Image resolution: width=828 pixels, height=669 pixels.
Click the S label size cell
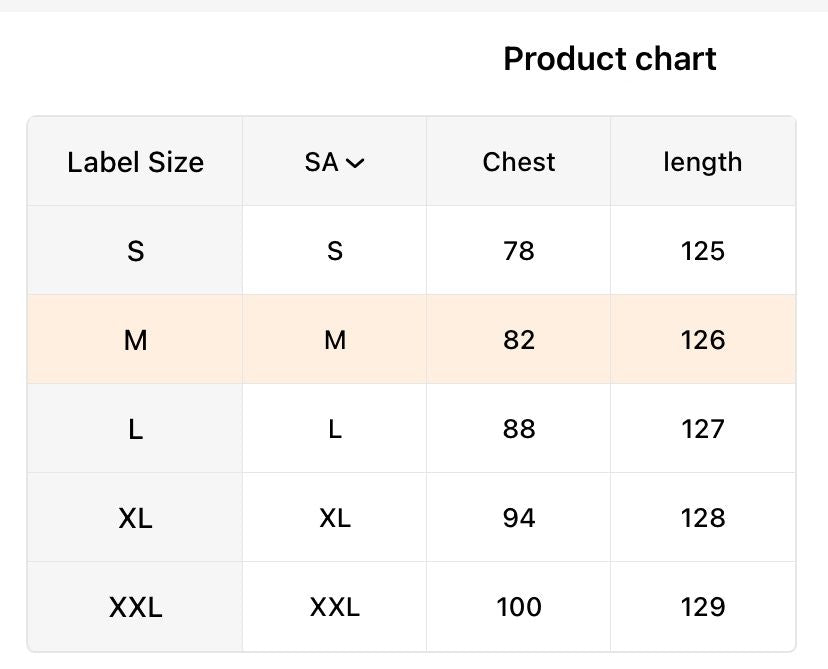click(135, 251)
